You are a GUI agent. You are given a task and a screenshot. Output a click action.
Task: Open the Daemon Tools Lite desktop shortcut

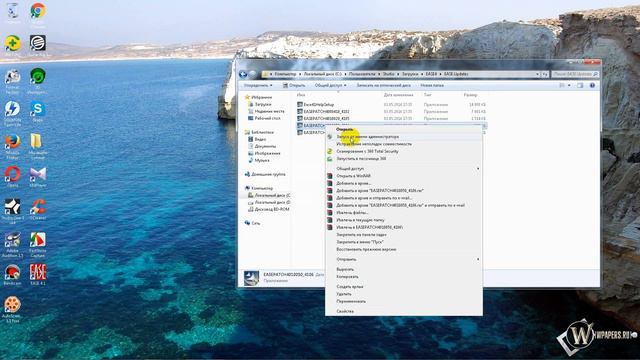pyautogui.click(x=13, y=109)
